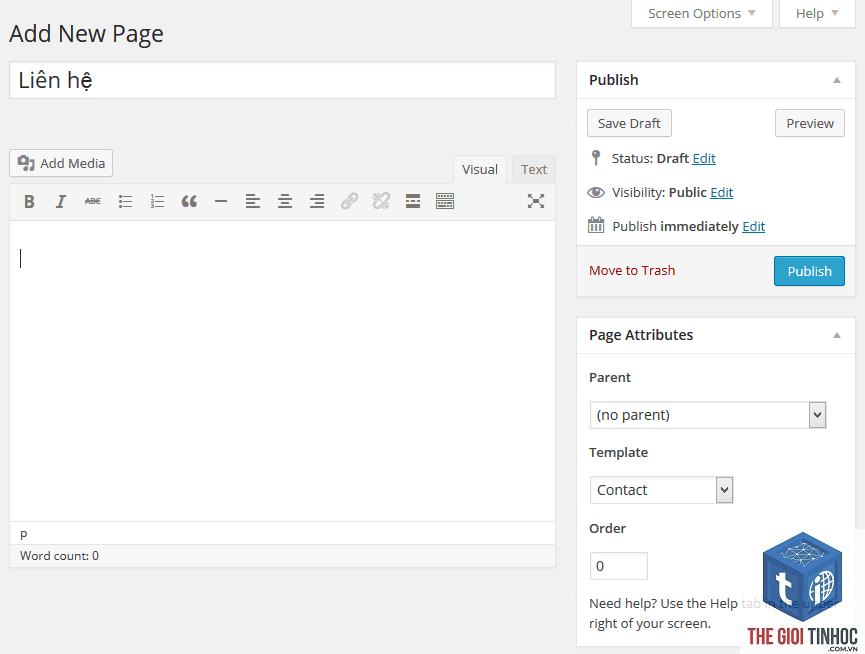Image resolution: width=865 pixels, height=654 pixels.
Task: Click into the Order number field
Action: (618, 566)
